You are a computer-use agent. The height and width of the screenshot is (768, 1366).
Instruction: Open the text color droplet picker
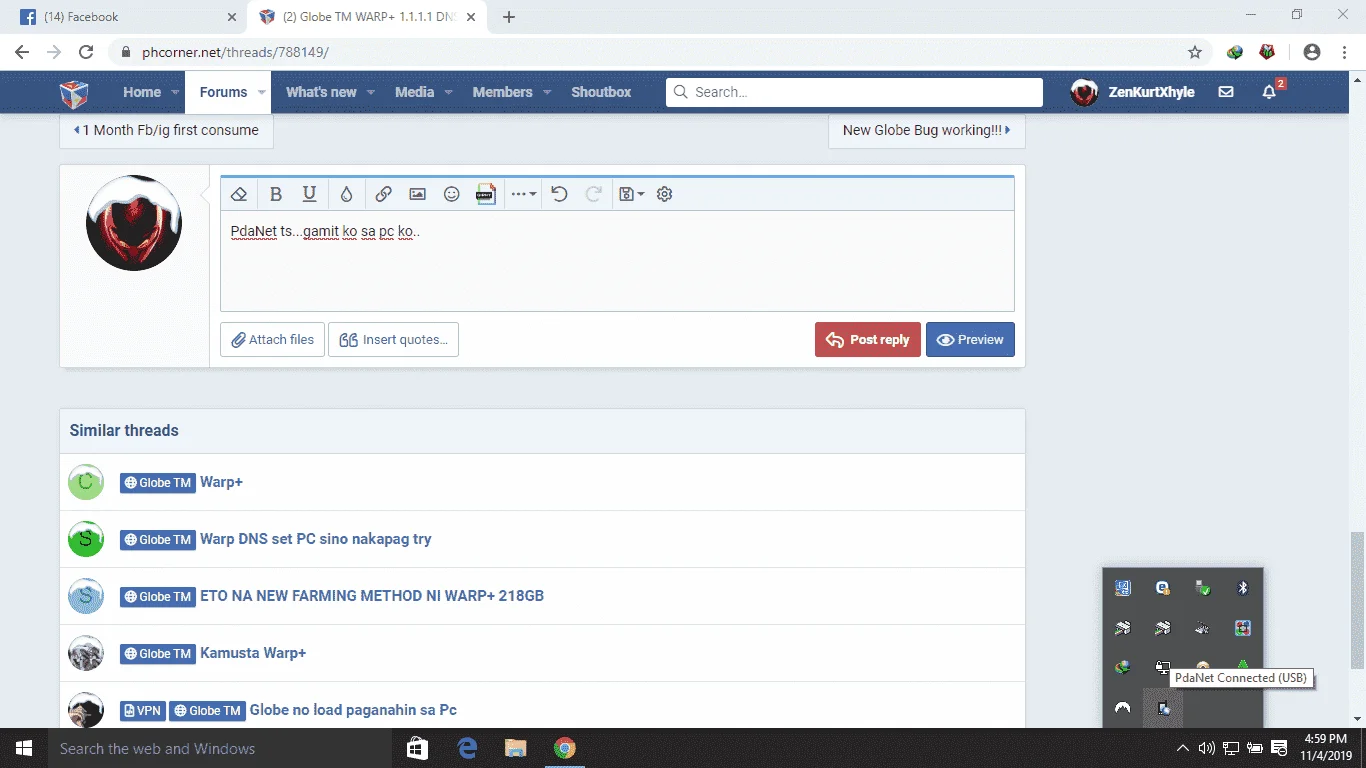346,194
